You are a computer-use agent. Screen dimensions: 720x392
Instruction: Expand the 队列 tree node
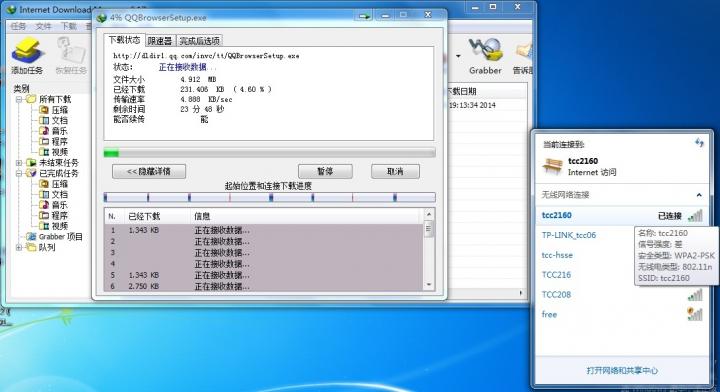coord(19,247)
